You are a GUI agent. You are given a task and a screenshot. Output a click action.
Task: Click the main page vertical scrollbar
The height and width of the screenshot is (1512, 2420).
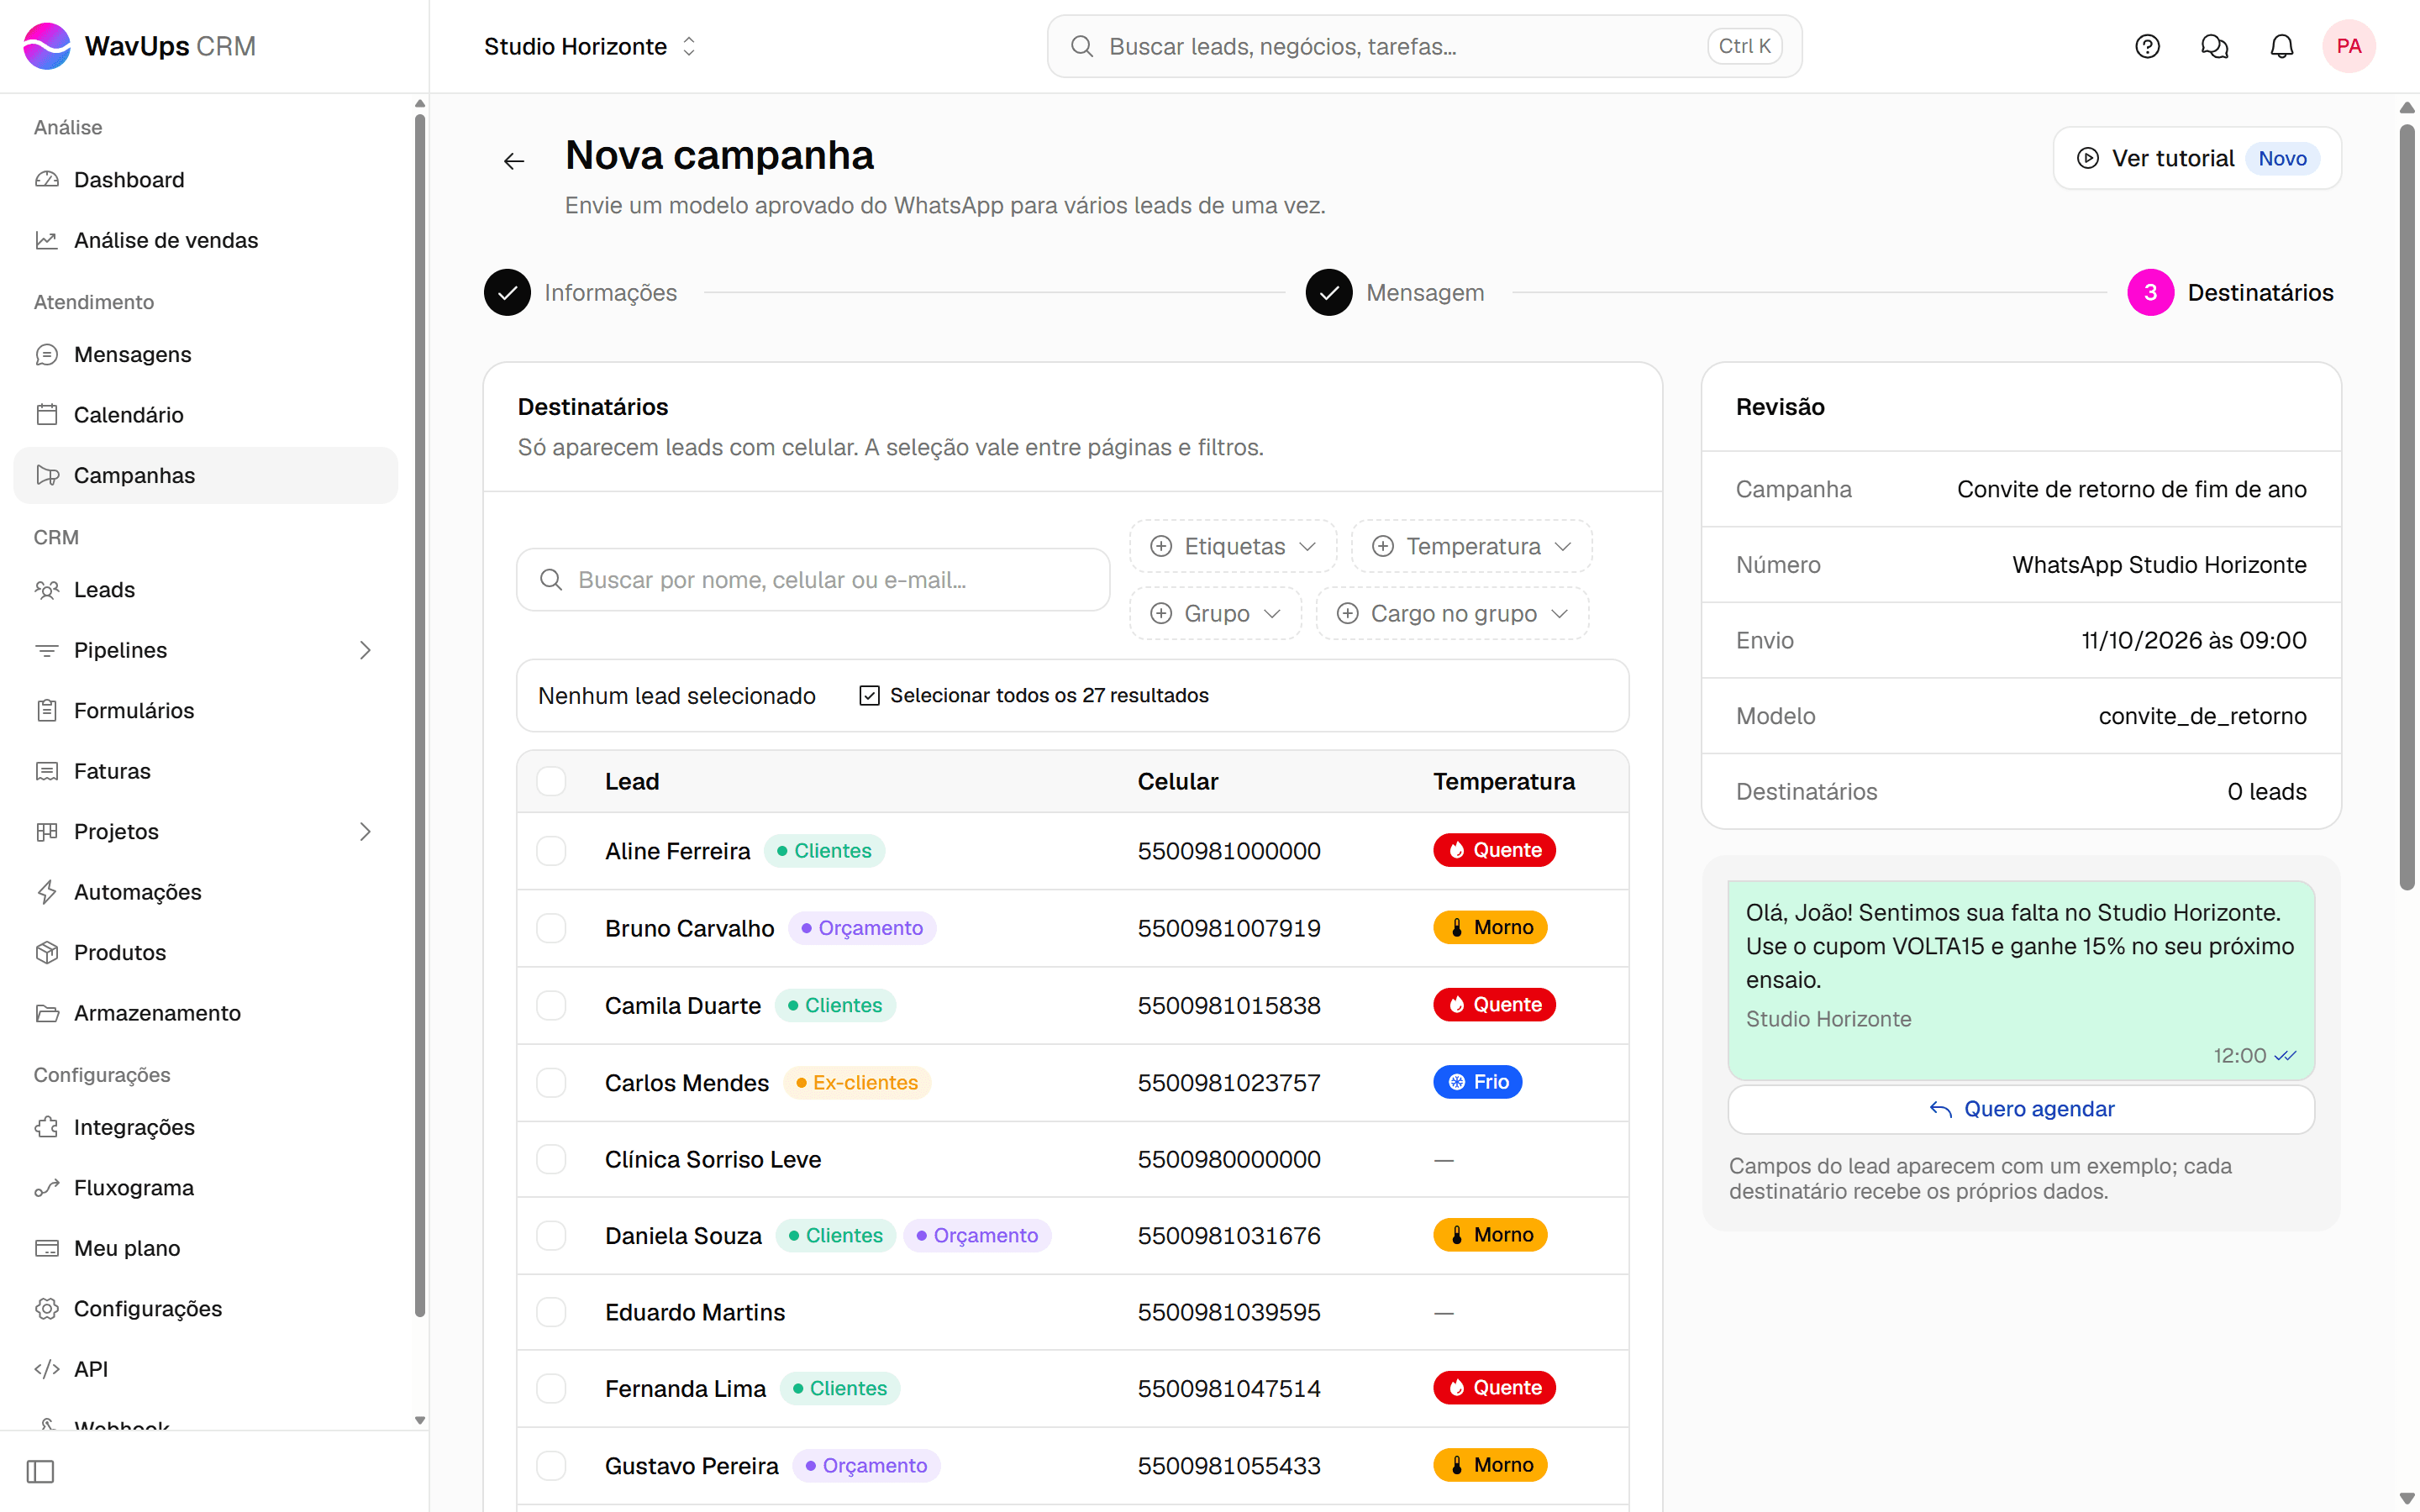click(x=2407, y=506)
